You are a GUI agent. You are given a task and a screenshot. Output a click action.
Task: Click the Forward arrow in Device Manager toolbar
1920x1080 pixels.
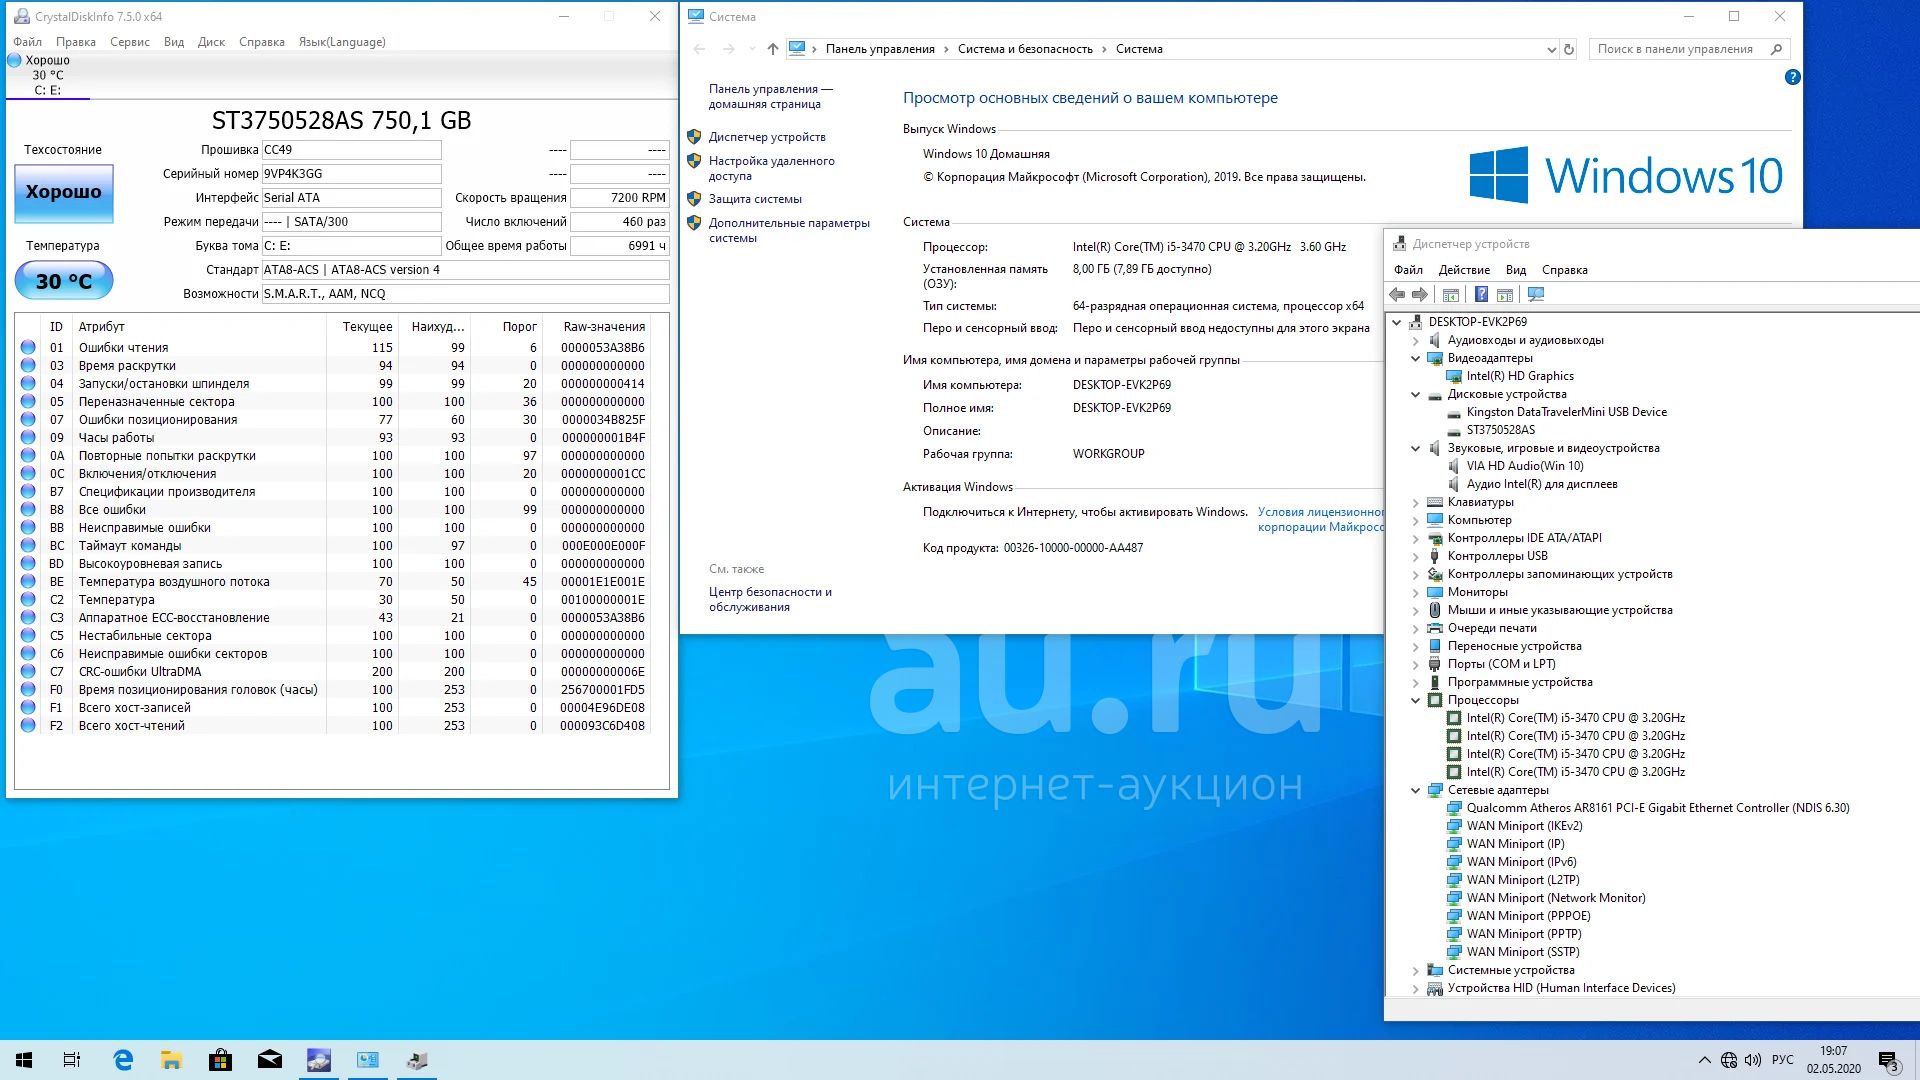(1420, 294)
